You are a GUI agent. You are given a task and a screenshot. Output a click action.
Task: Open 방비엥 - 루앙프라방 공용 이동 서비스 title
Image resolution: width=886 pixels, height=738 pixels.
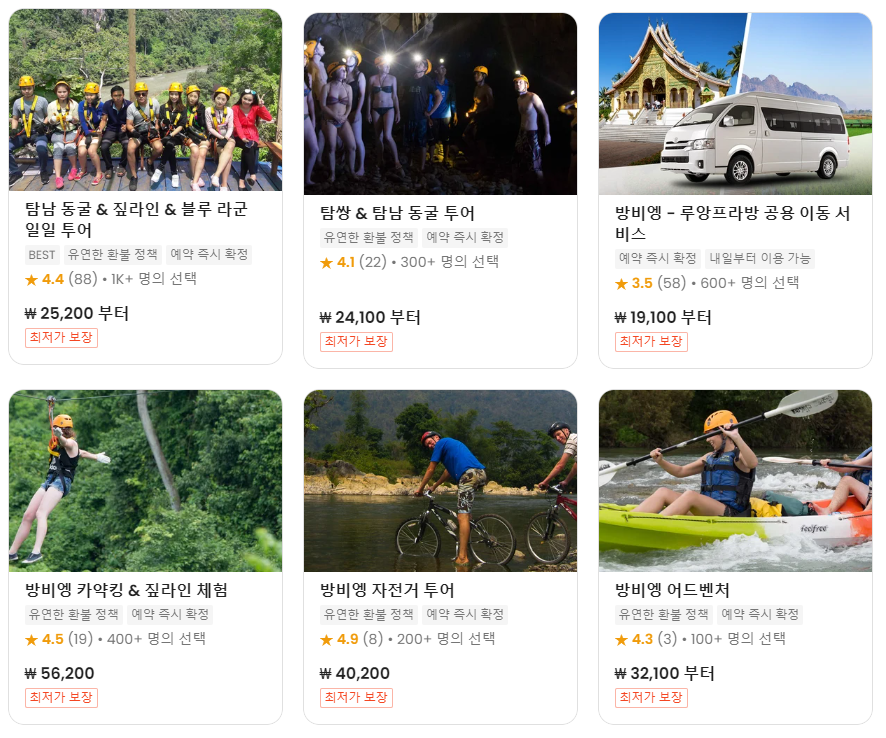coord(732,223)
